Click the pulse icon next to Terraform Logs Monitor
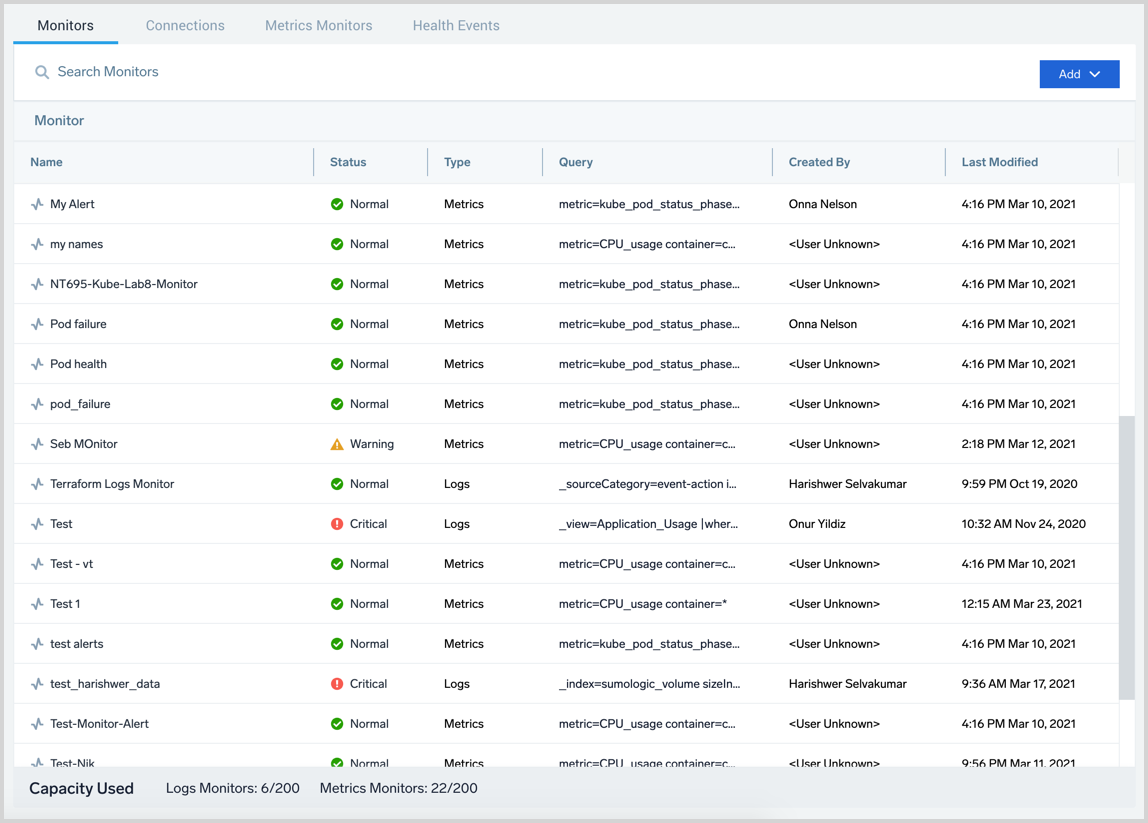Image resolution: width=1148 pixels, height=823 pixels. (x=37, y=484)
